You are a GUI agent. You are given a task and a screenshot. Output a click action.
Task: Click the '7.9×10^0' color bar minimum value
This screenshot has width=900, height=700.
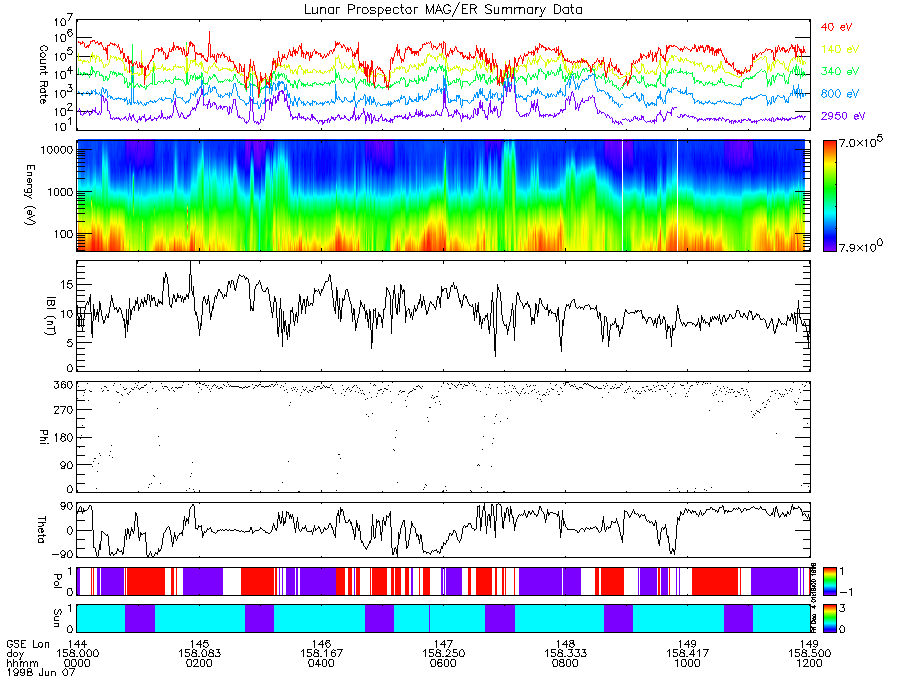pos(861,246)
